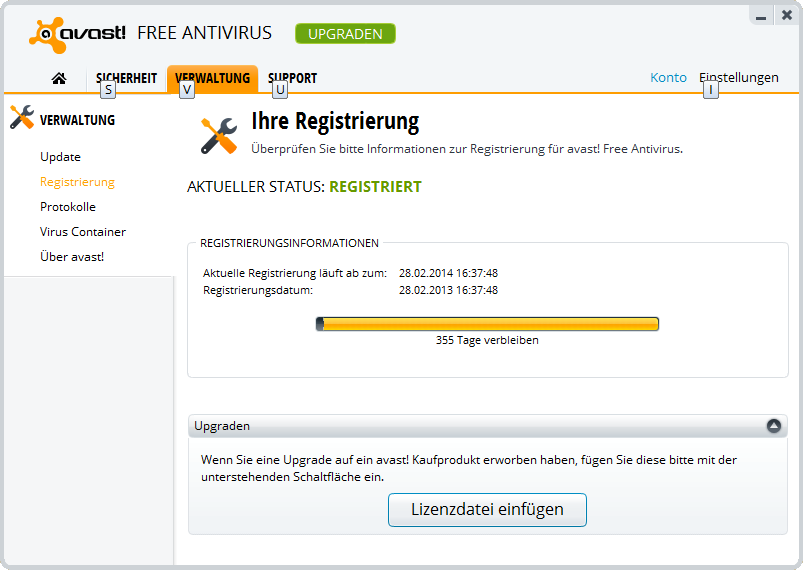803x570 pixels.
Task: Open Update in sidebar
Action: pyautogui.click(x=60, y=157)
